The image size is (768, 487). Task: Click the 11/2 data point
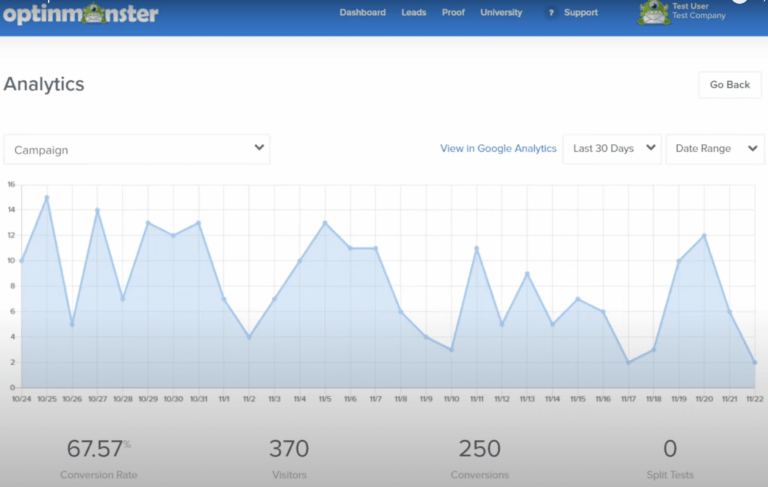pos(249,337)
